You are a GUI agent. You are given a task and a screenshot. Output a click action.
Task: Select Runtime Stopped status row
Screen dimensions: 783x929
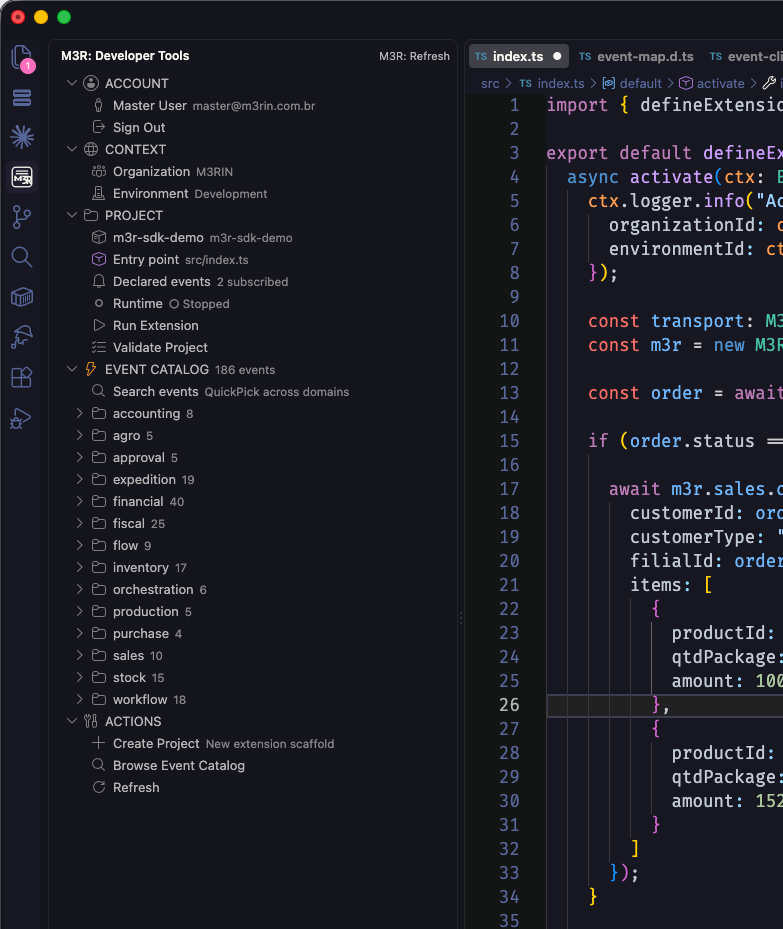tap(255, 303)
